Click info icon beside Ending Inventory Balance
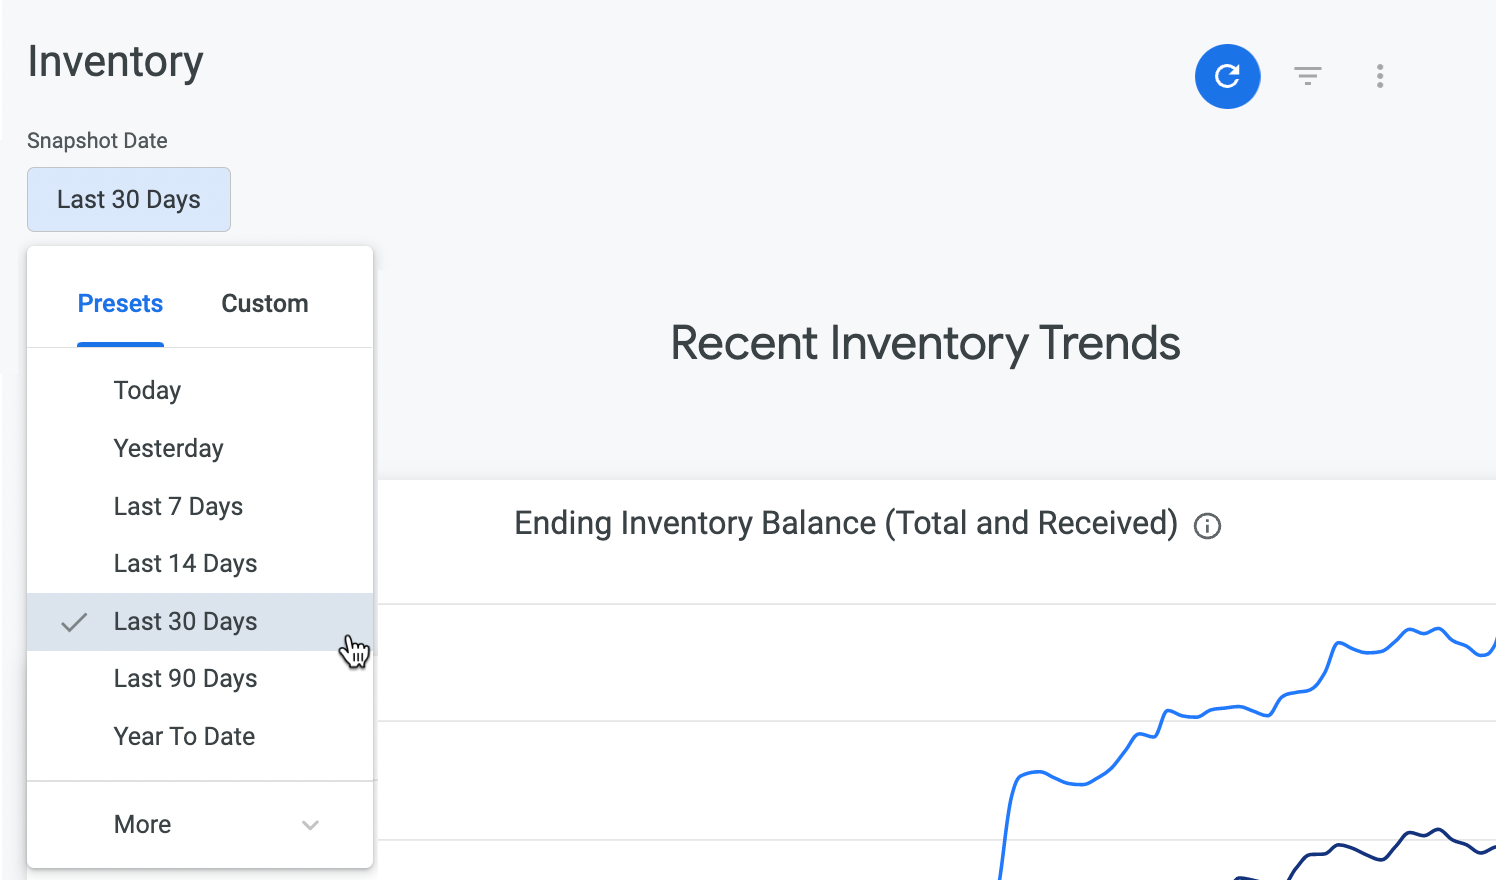The height and width of the screenshot is (880, 1496). pos(1207,526)
